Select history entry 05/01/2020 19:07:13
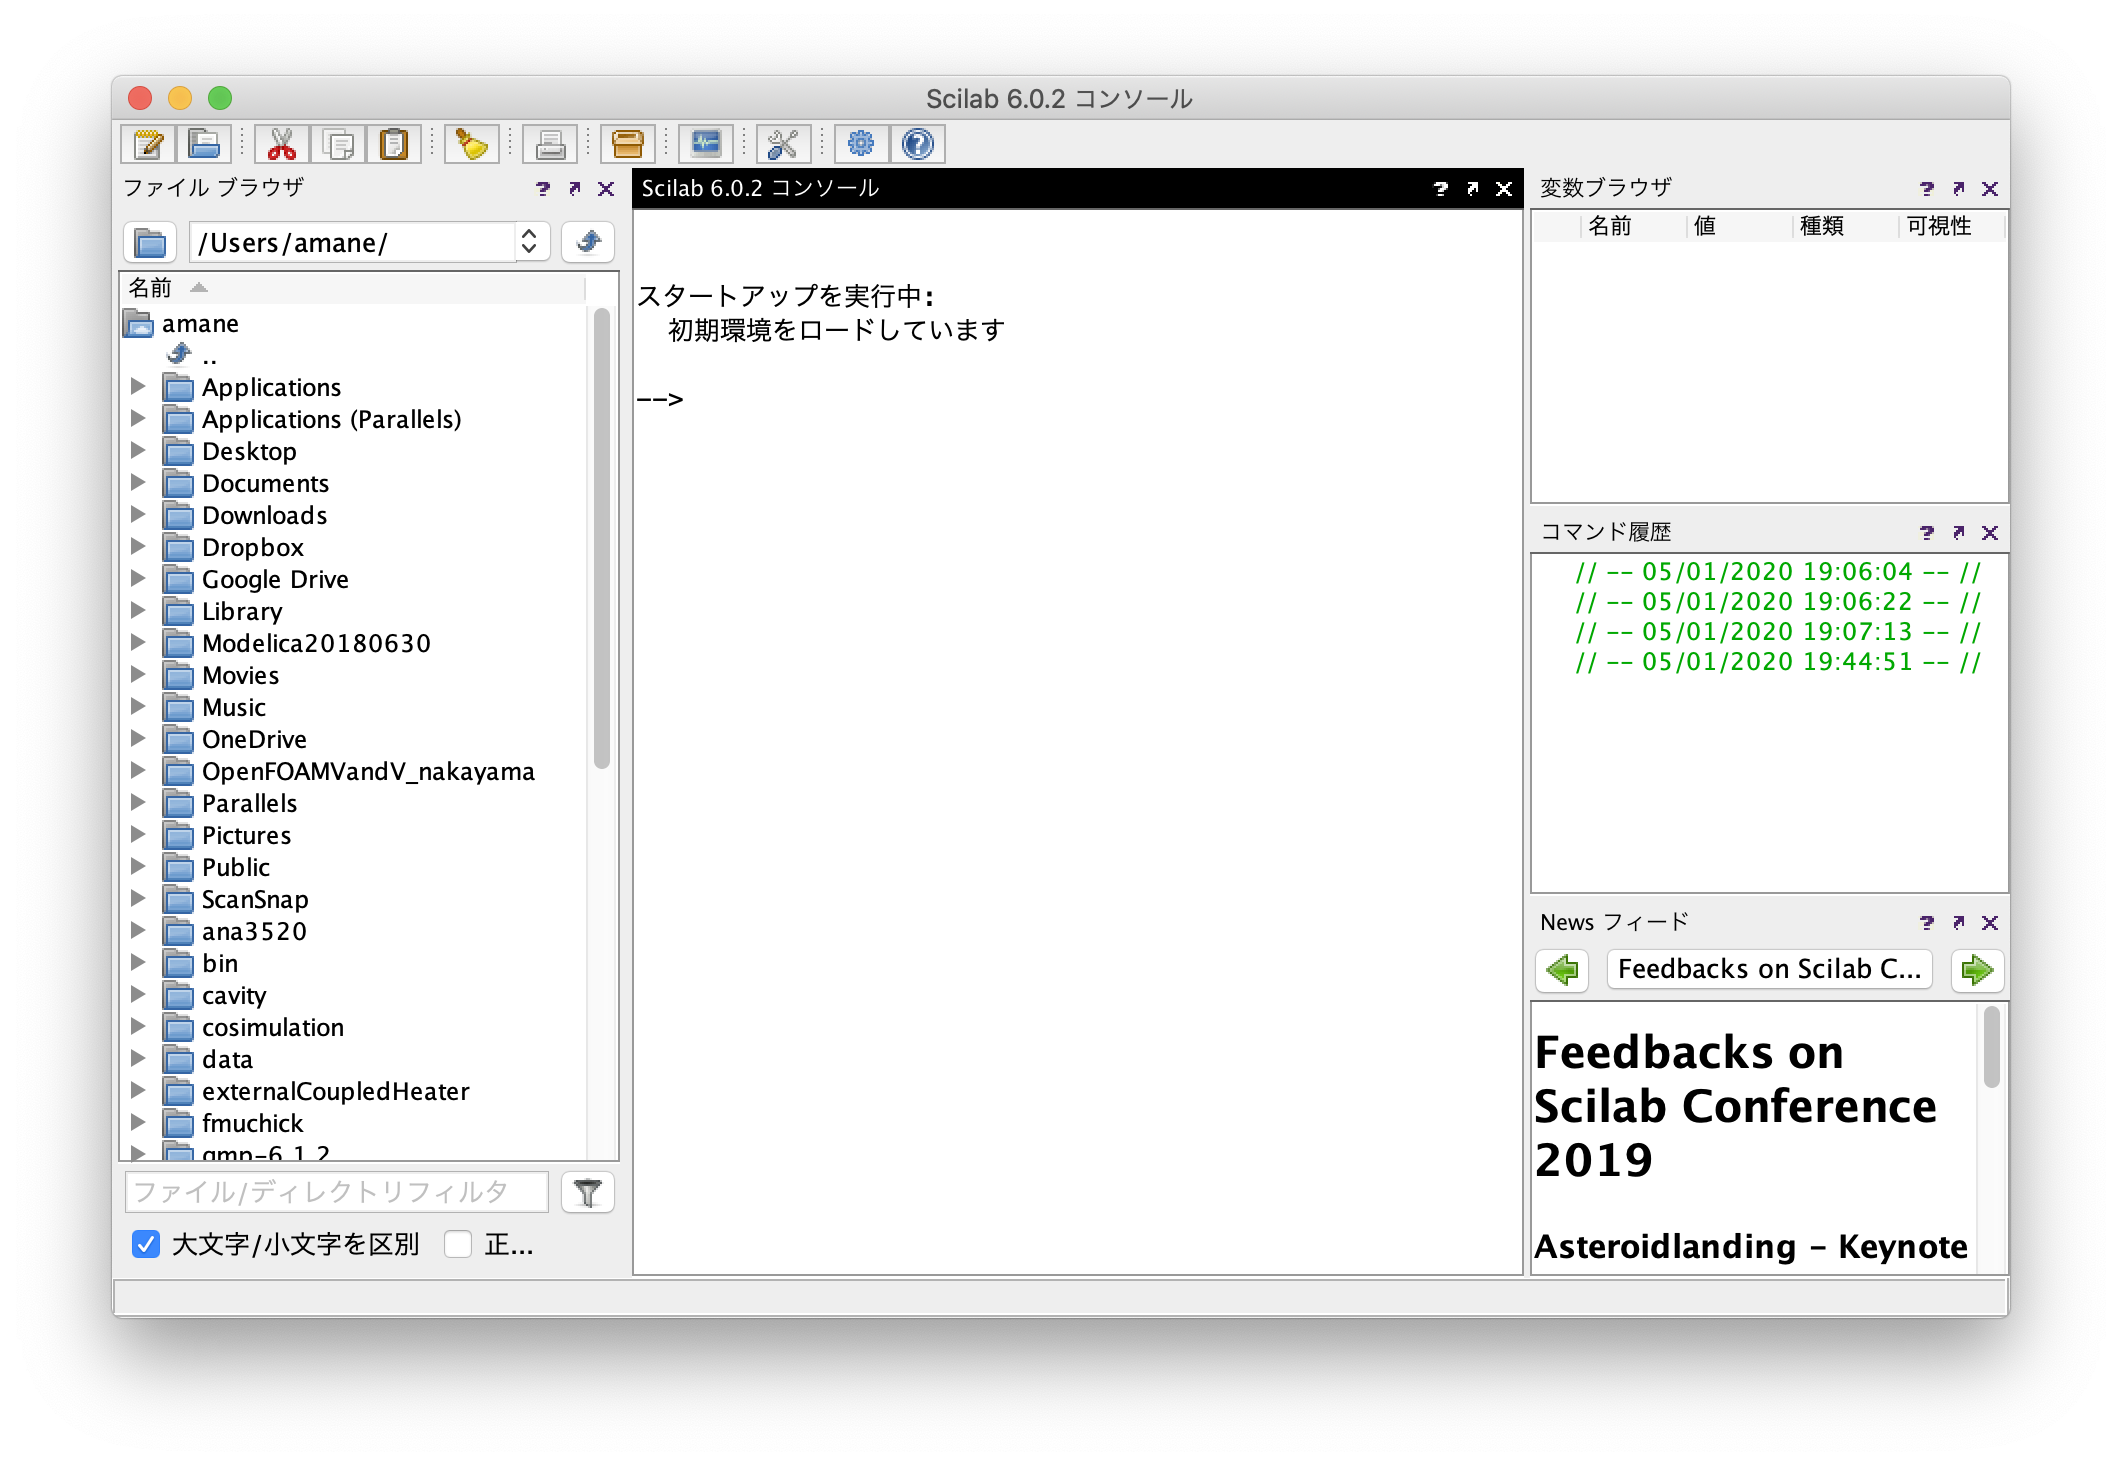The height and width of the screenshot is (1466, 2122). [x=1777, y=631]
